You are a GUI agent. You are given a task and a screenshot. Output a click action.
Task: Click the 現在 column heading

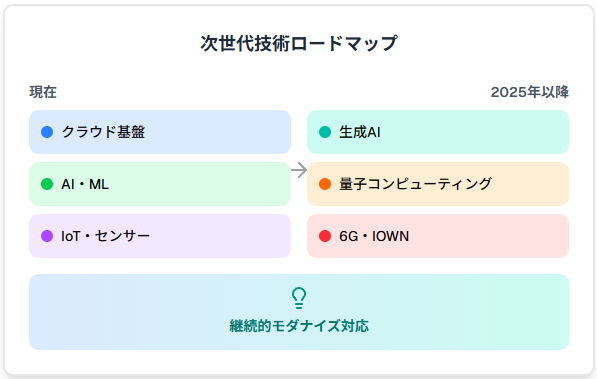click(43, 92)
